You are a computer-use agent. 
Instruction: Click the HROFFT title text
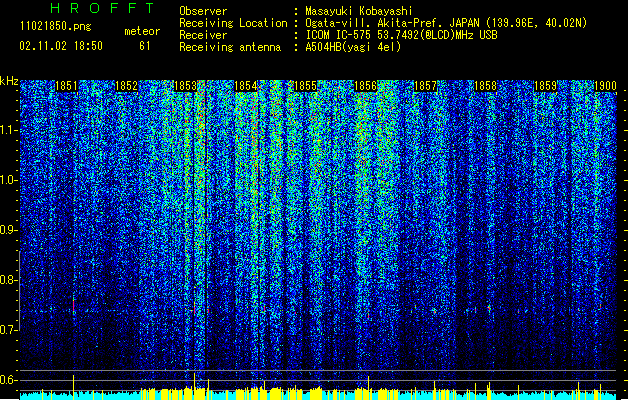pos(102,8)
